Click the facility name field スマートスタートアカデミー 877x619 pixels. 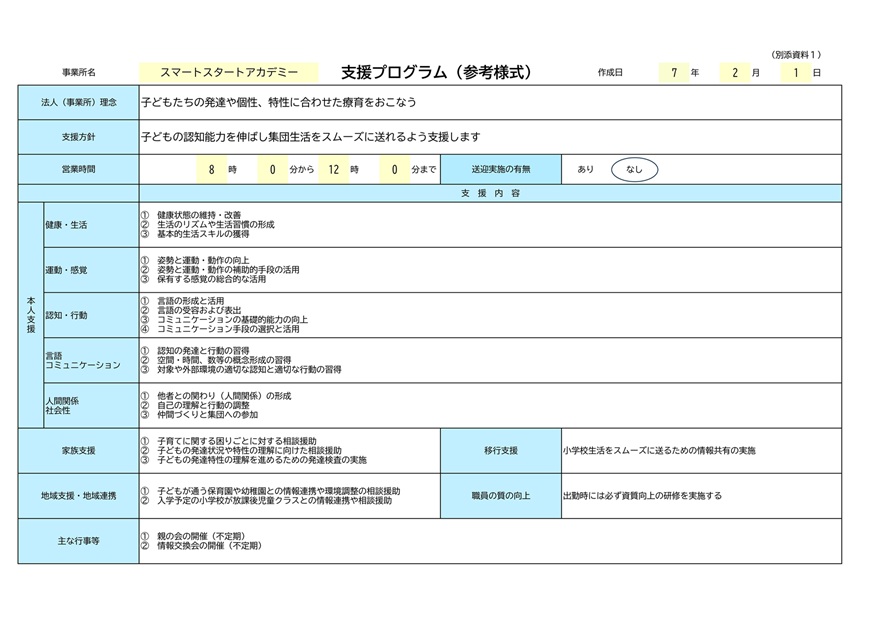[229, 73]
